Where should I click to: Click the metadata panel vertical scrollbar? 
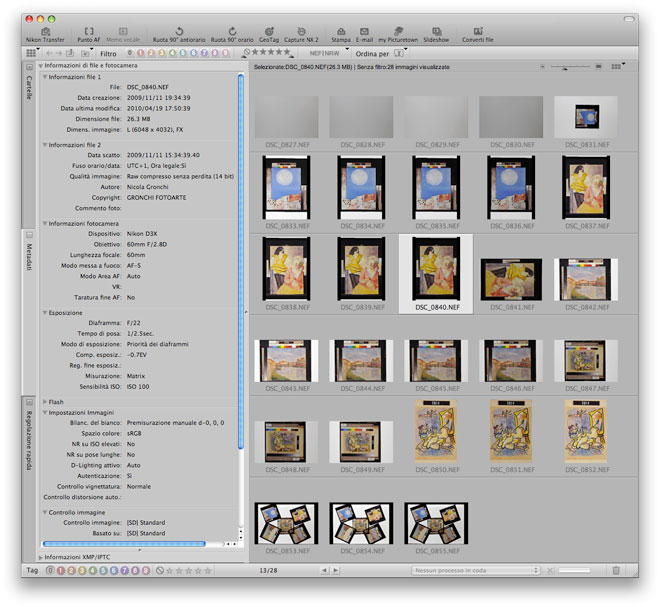coord(241,261)
